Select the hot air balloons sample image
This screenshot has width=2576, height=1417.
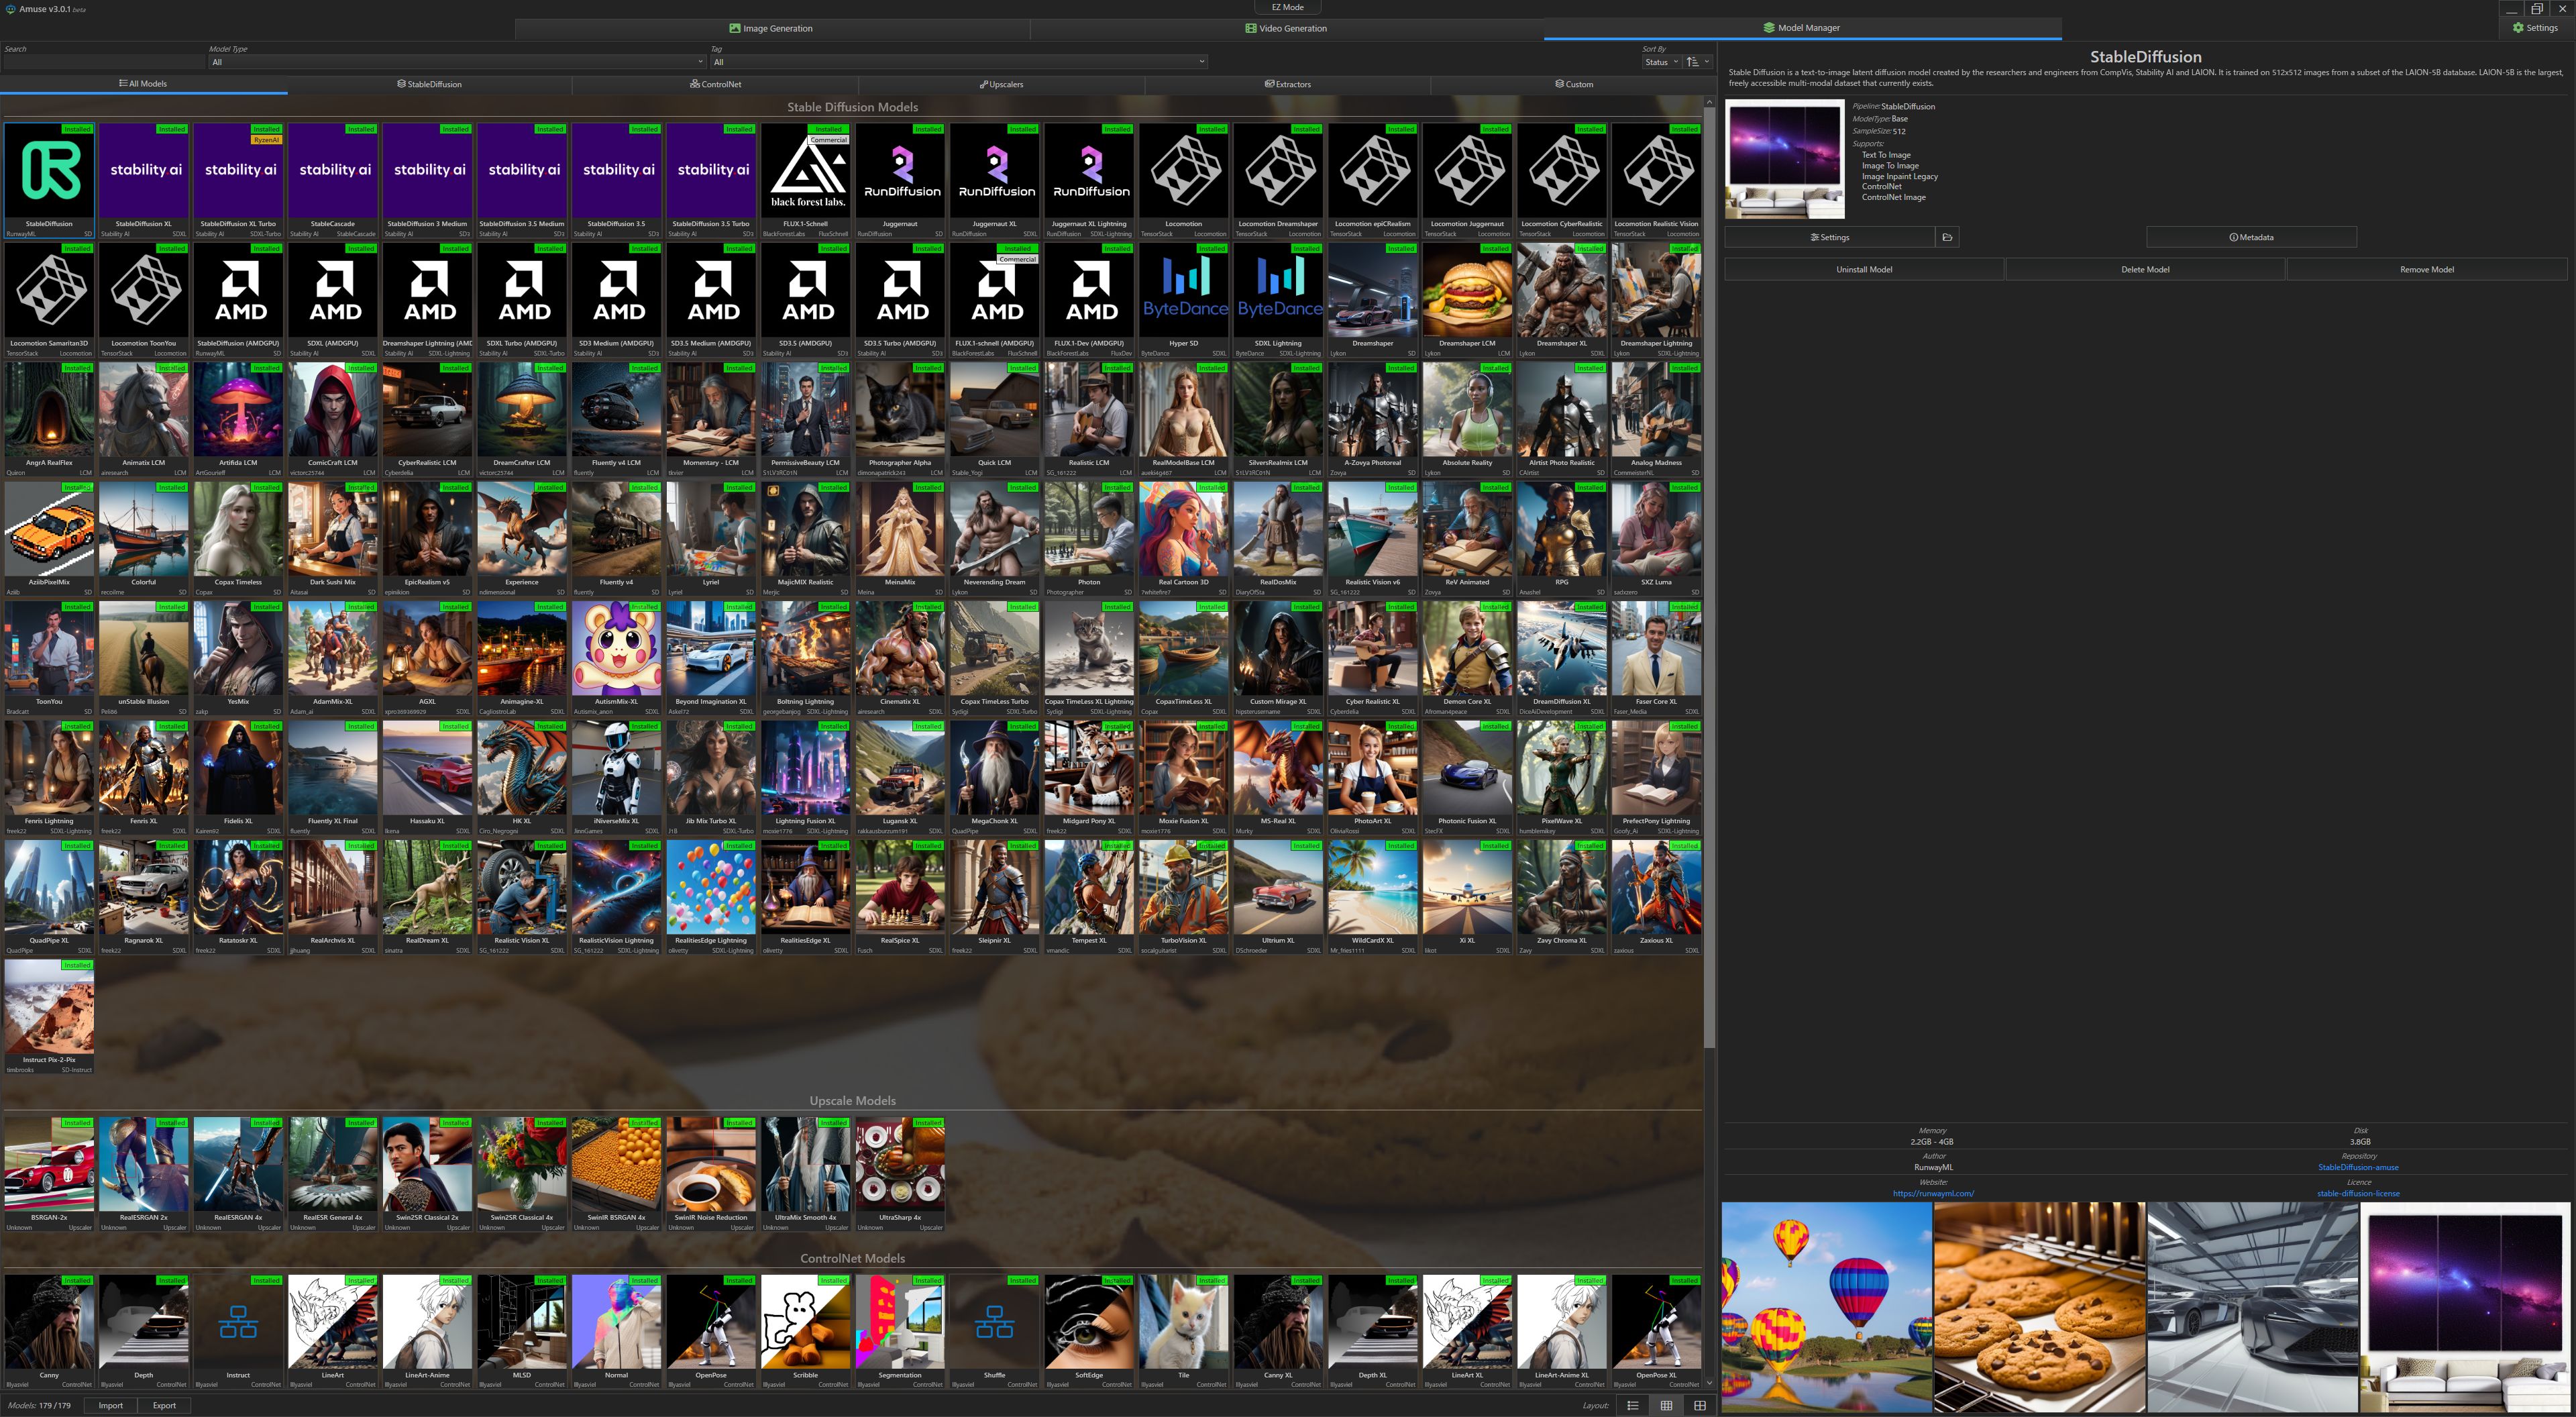pyautogui.click(x=1826, y=1306)
